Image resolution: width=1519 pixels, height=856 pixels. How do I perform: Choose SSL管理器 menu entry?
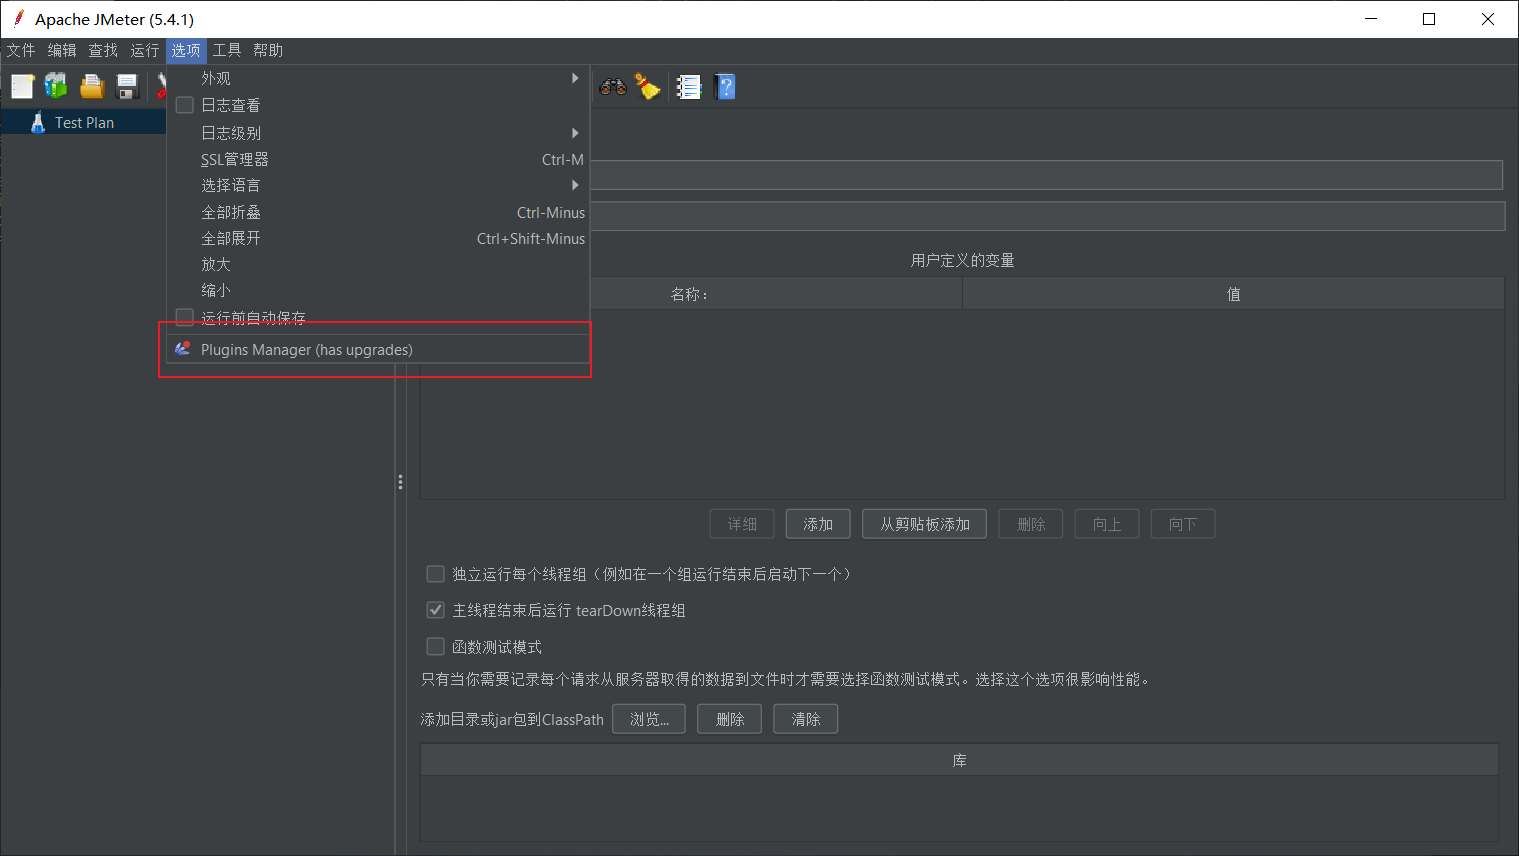(x=378, y=159)
